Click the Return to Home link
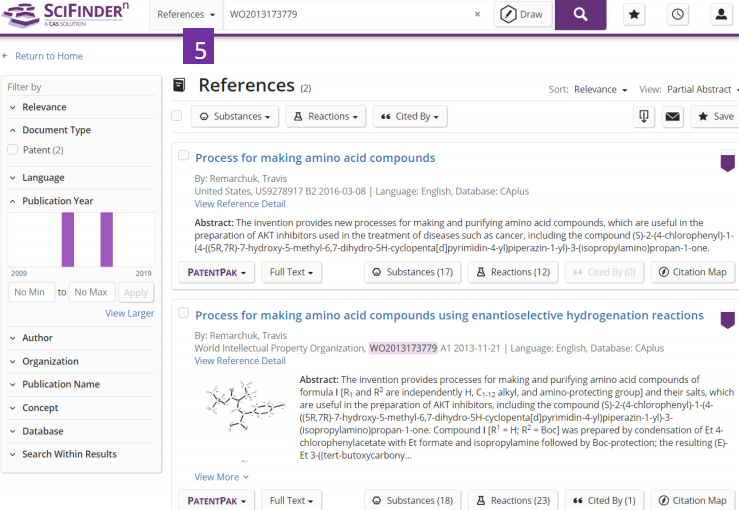 point(48,56)
